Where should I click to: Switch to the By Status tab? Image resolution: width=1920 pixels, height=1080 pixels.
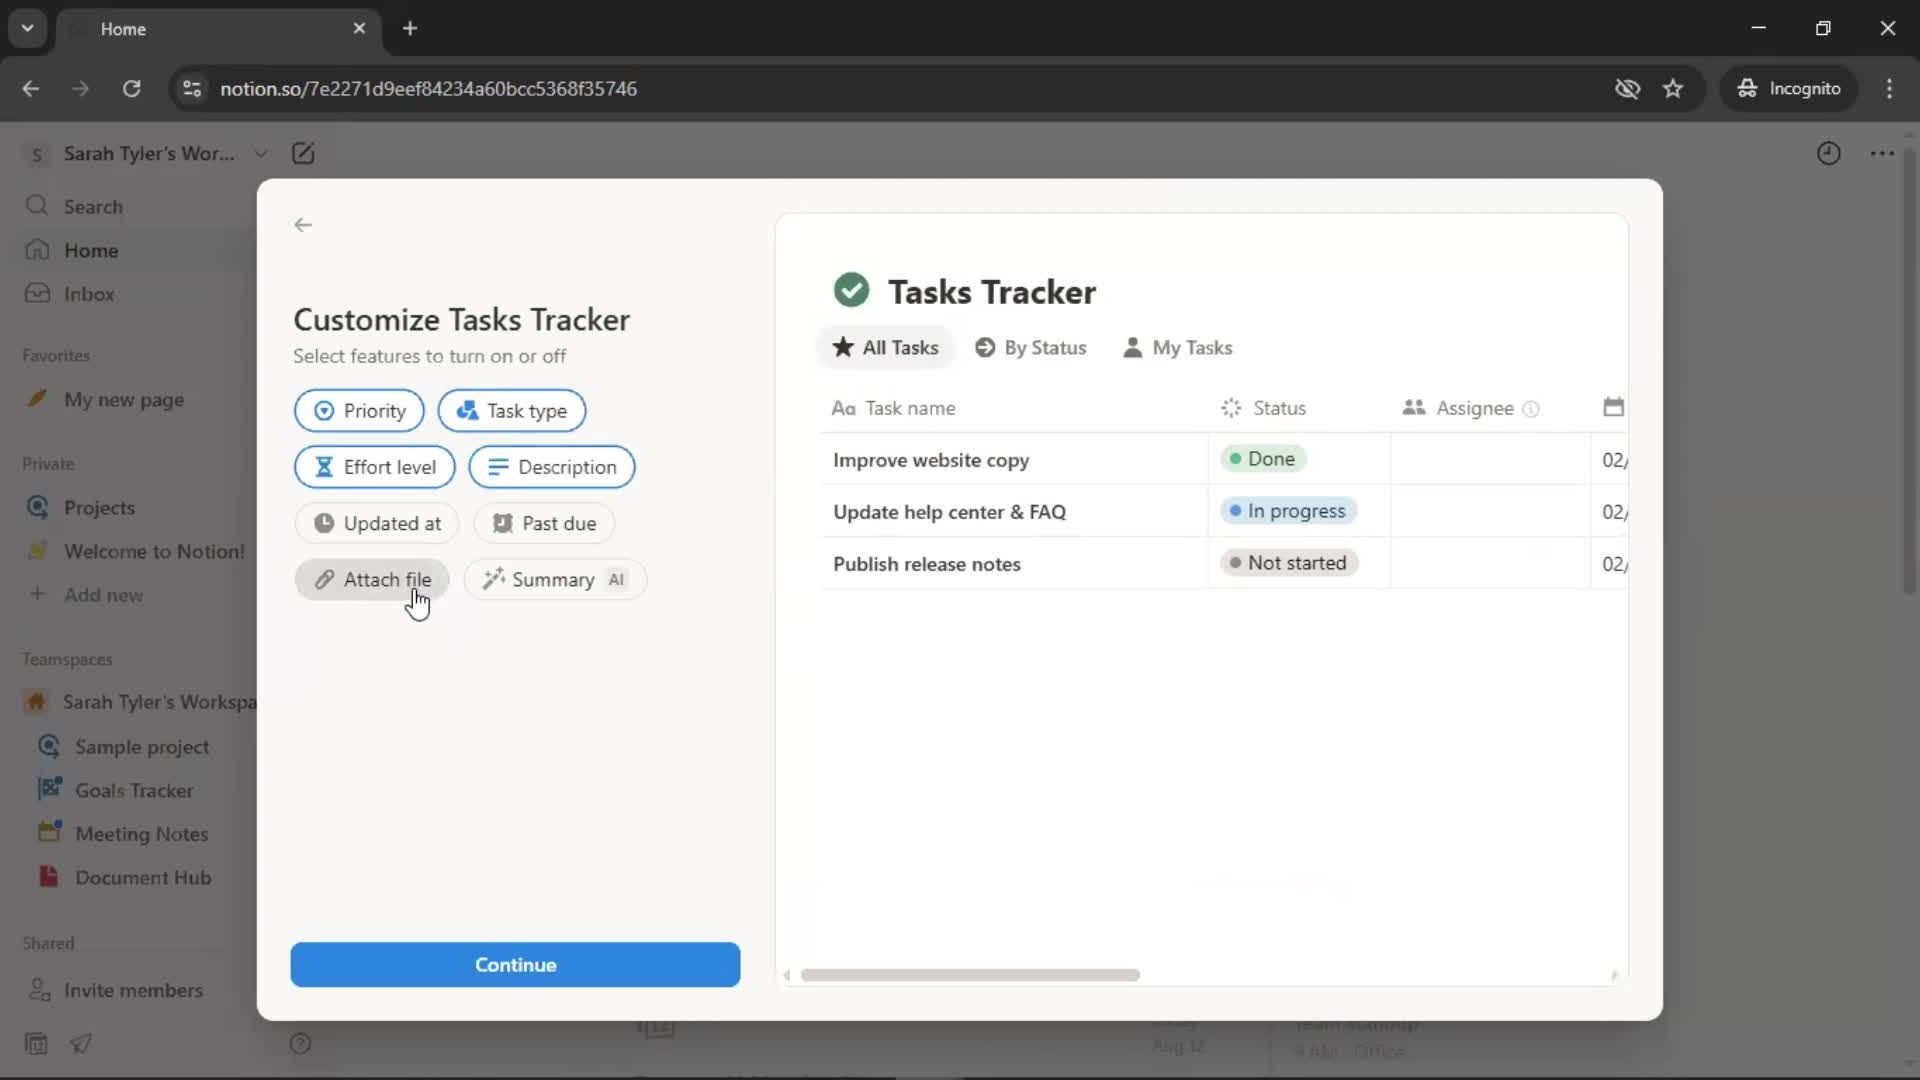tap(1030, 348)
